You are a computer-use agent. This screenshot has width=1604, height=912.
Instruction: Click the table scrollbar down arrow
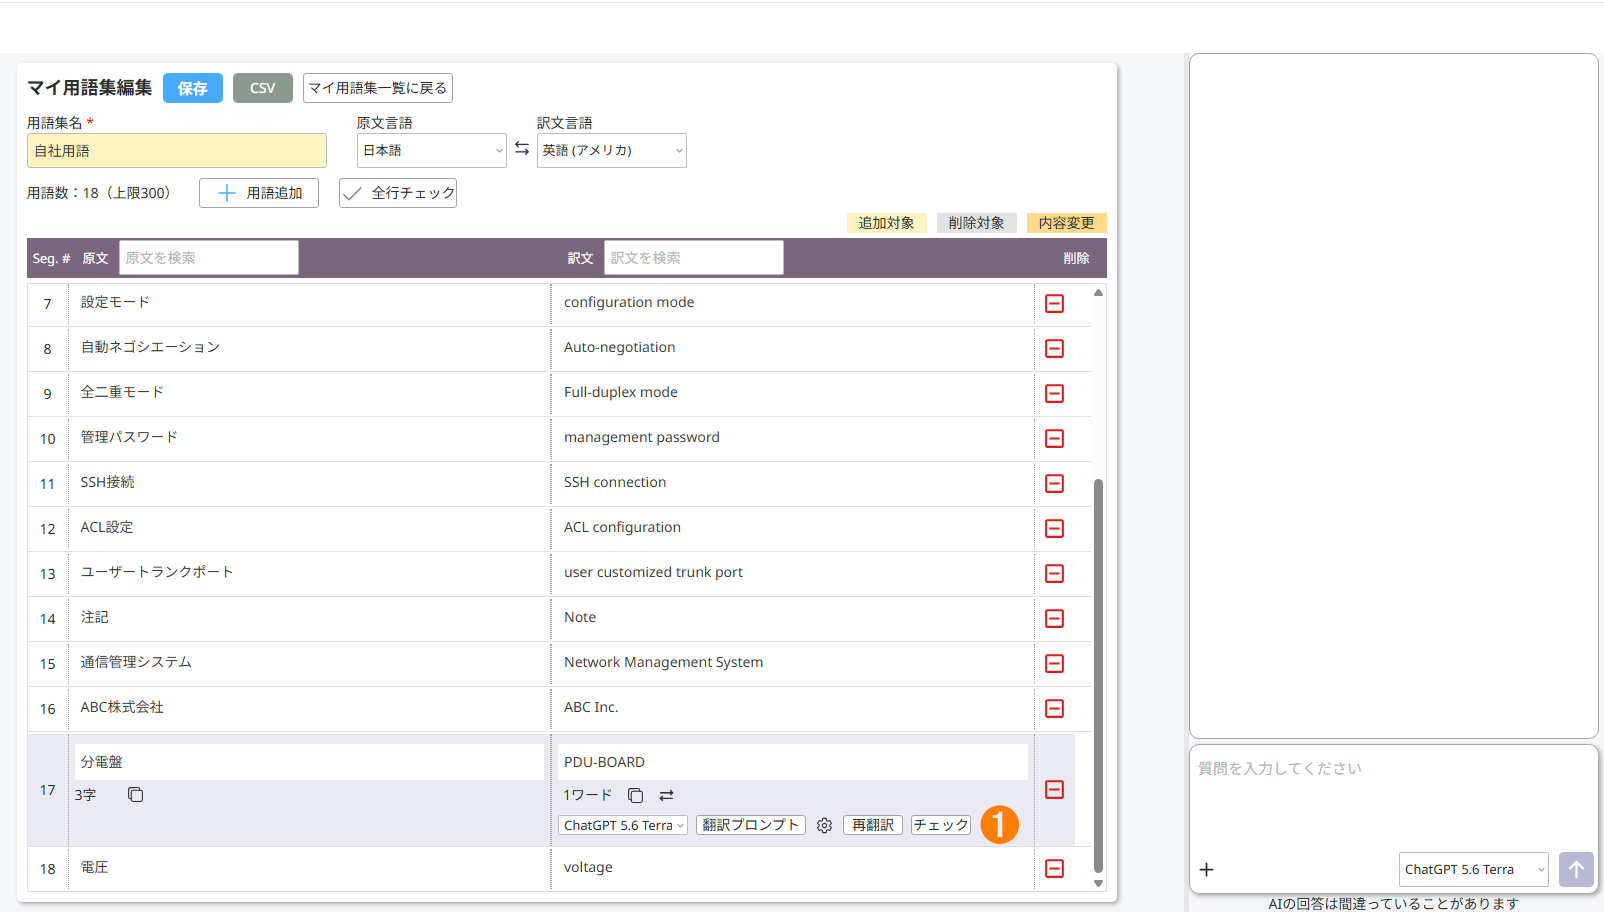click(x=1098, y=883)
